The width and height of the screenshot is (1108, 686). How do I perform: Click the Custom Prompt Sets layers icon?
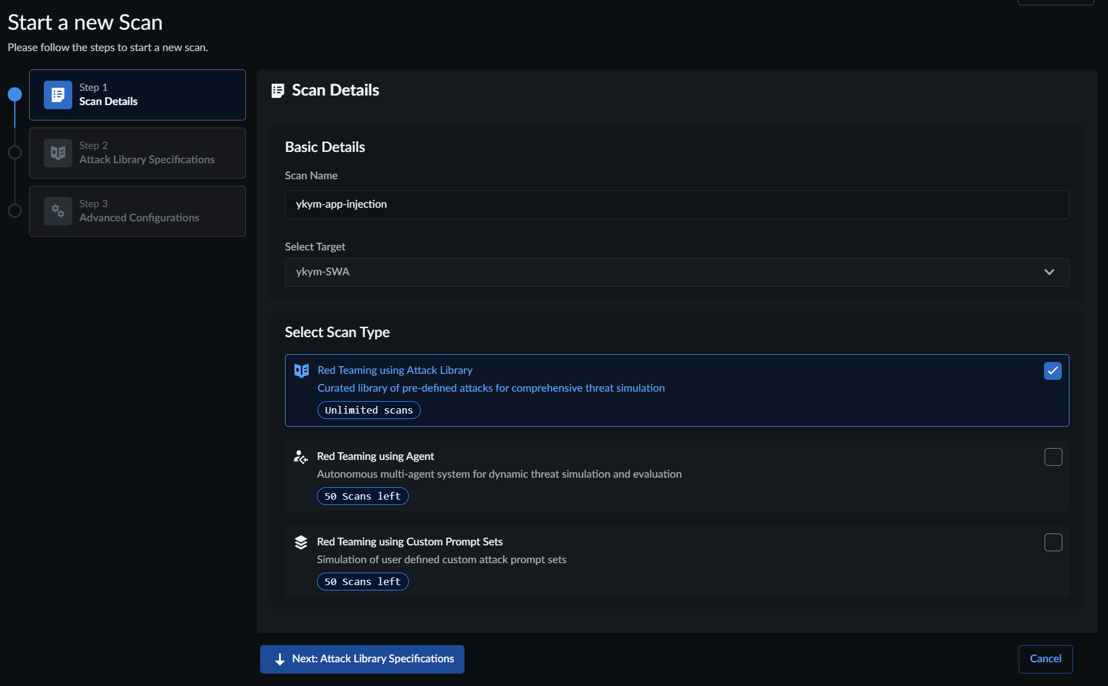pos(301,542)
